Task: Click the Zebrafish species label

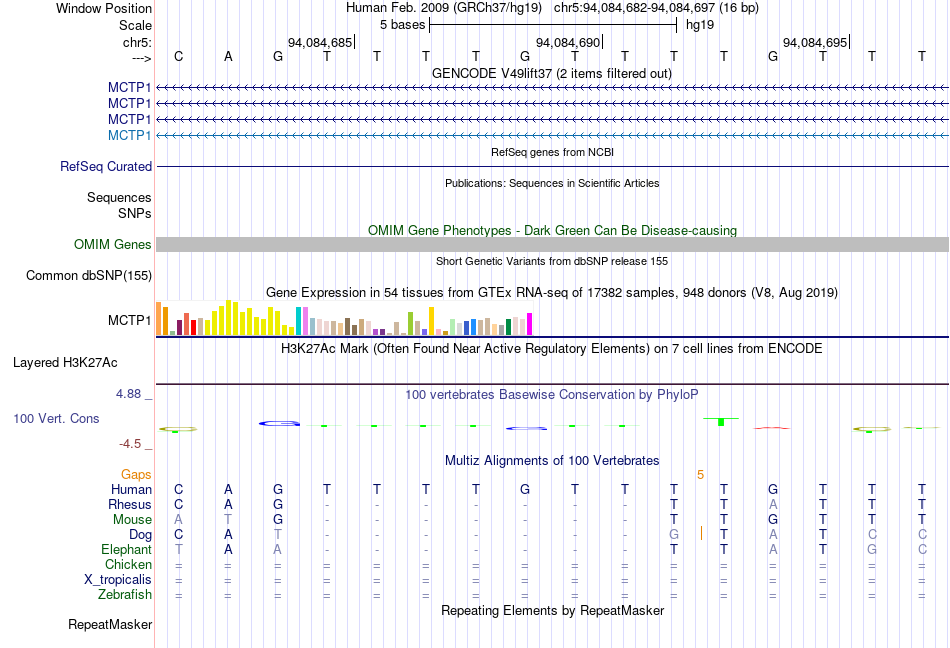Action: tap(125, 595)
